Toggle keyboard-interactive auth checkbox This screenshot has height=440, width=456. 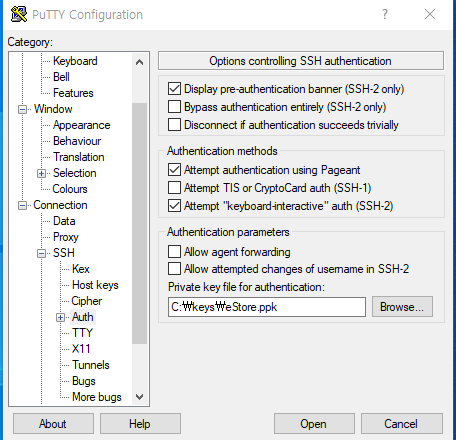coord(174,206)
